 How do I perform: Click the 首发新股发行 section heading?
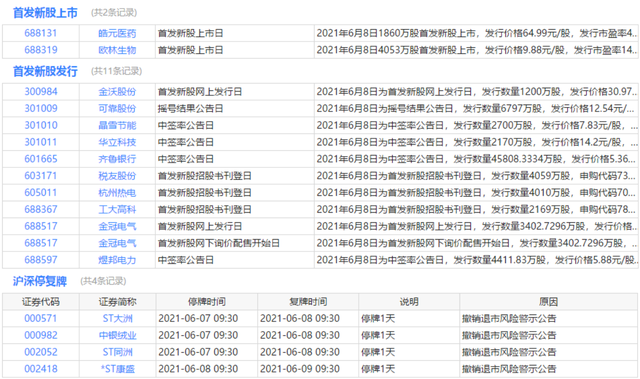pos(45,71)
